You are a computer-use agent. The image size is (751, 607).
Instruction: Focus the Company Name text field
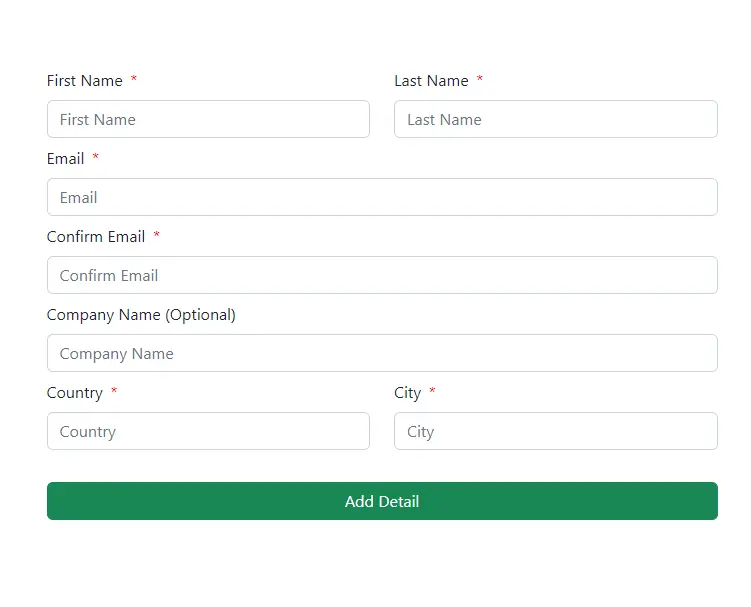click(382, 353)
